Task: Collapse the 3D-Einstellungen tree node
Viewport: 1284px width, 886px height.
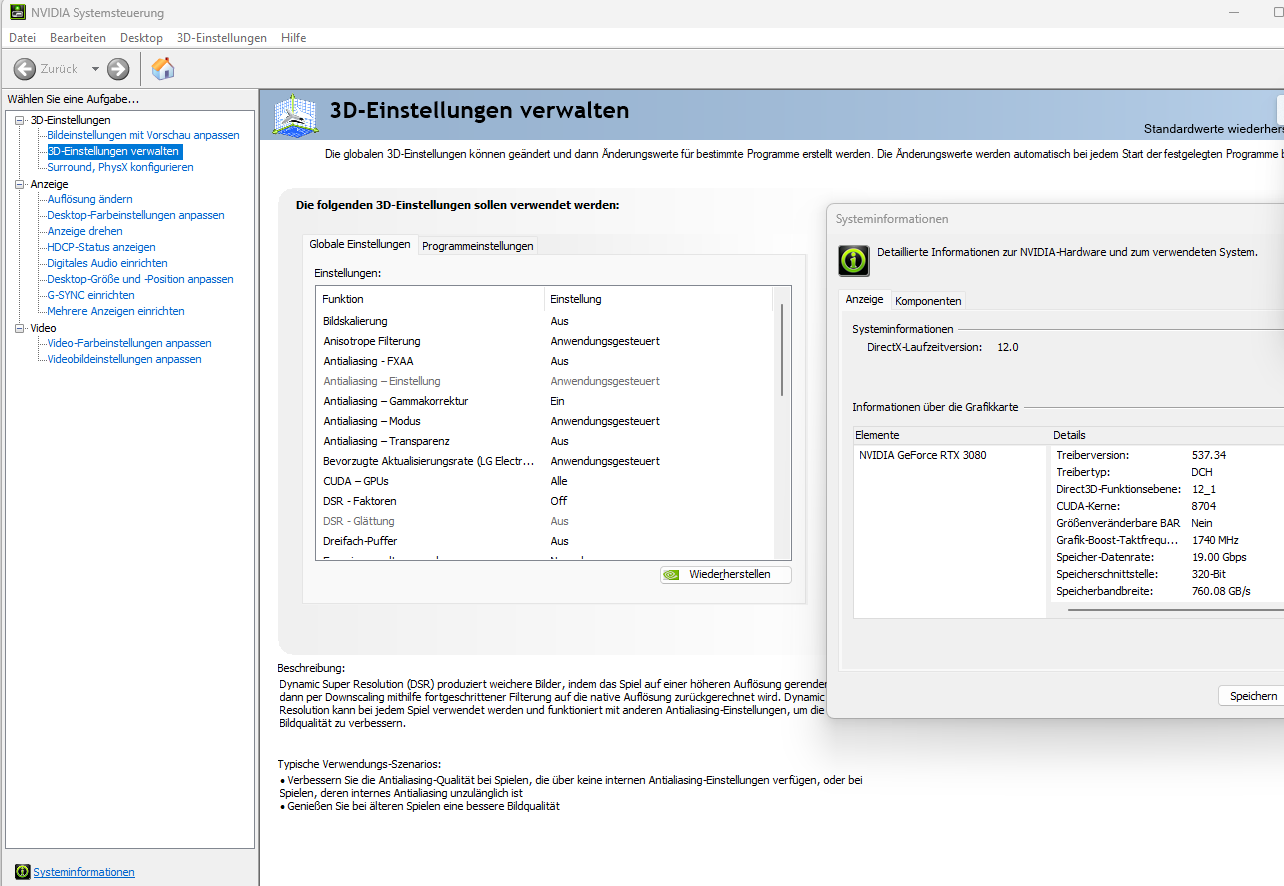Action: click(x=19, y=120)
